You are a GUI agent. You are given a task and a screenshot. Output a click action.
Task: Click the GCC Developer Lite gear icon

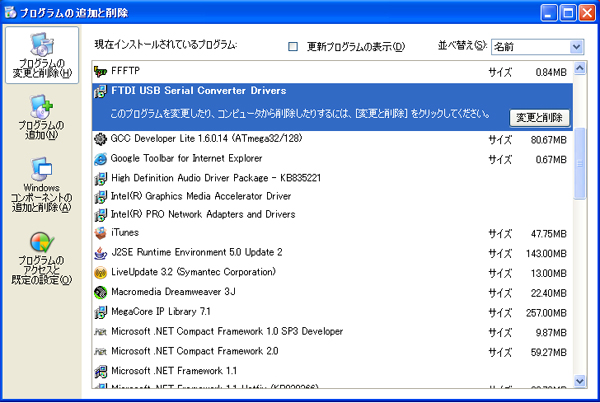pyautogui.click(x=100, y=139)
